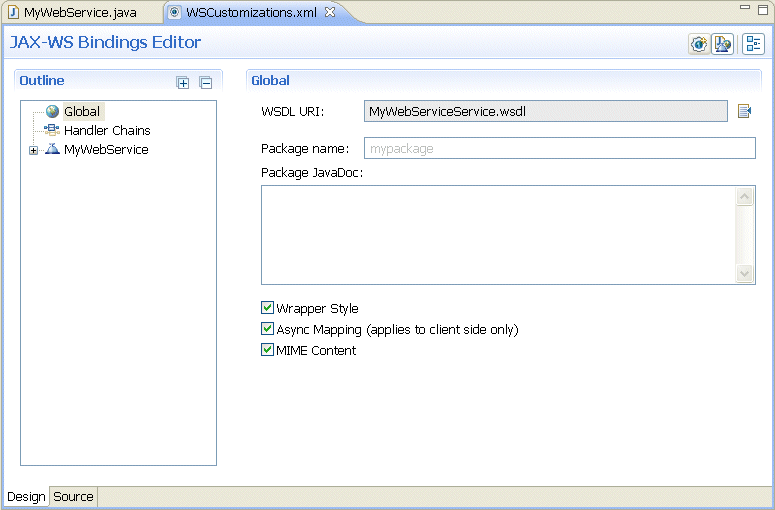Click collapse all icon in Outline panel
Viewport: 775px width, 510px height.
click(206, 83)
